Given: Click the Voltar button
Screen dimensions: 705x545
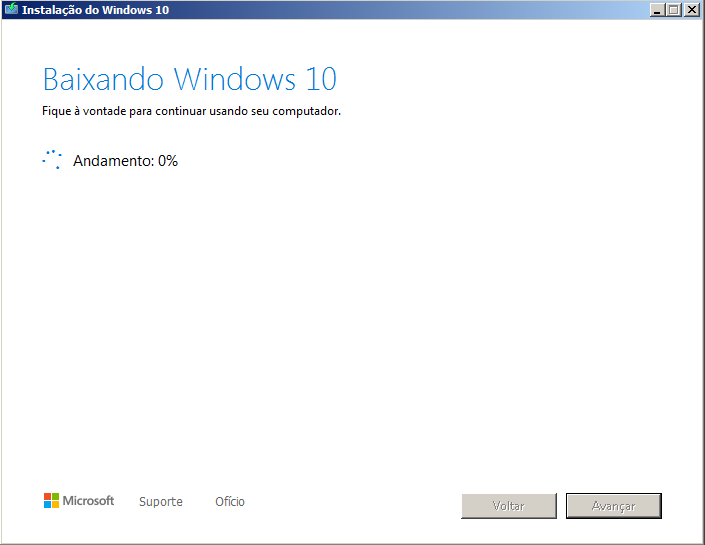Looking at the screenshot, I should coord(509,506).
